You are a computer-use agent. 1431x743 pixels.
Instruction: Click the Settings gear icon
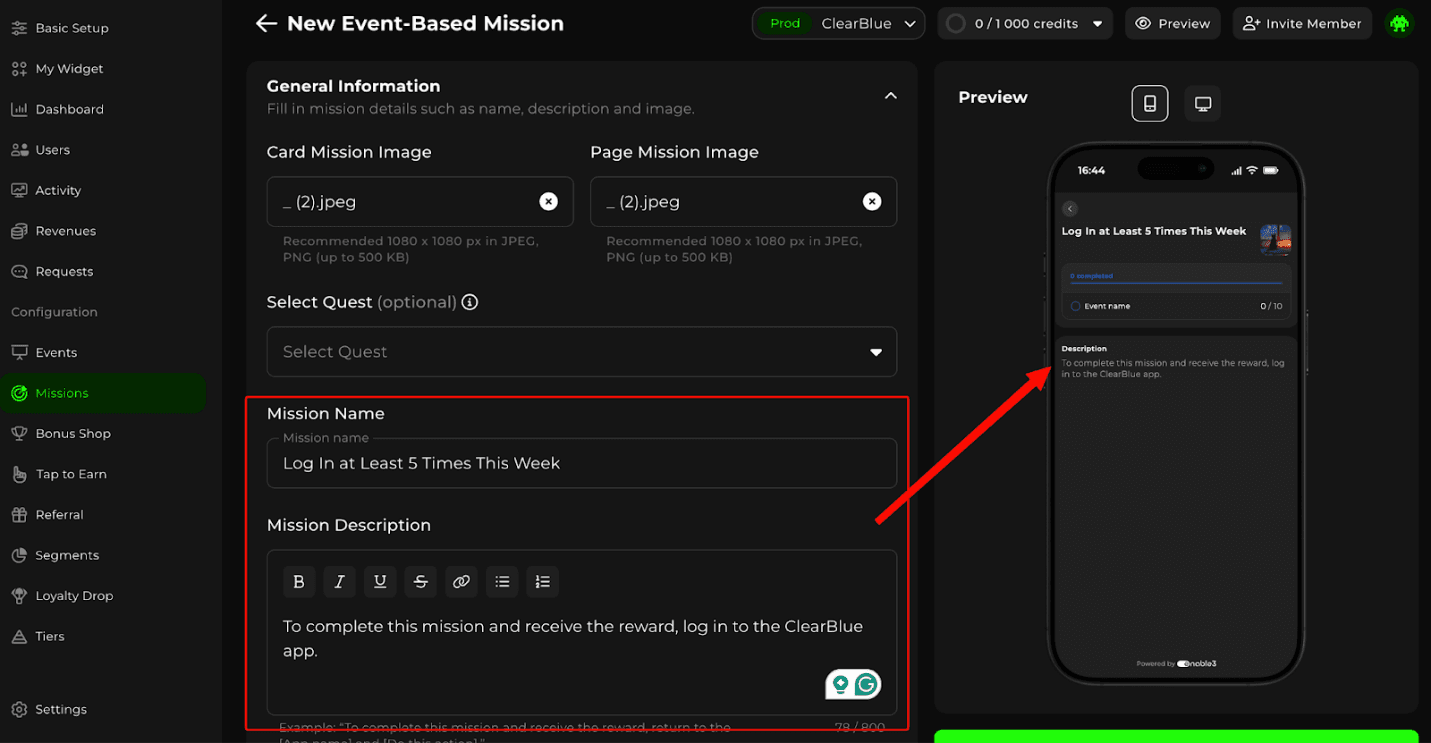19,709
